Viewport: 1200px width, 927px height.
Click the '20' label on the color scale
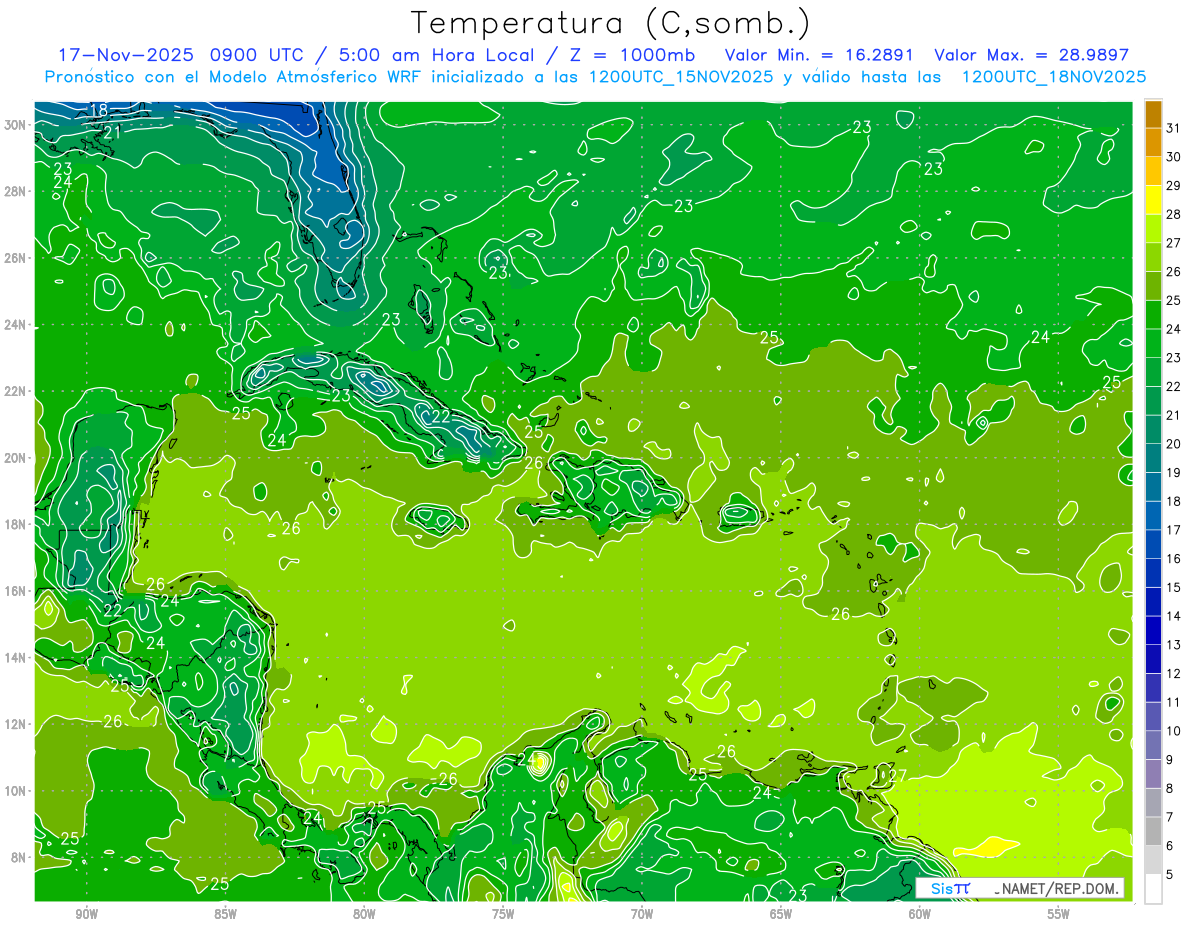[1174, 444]
